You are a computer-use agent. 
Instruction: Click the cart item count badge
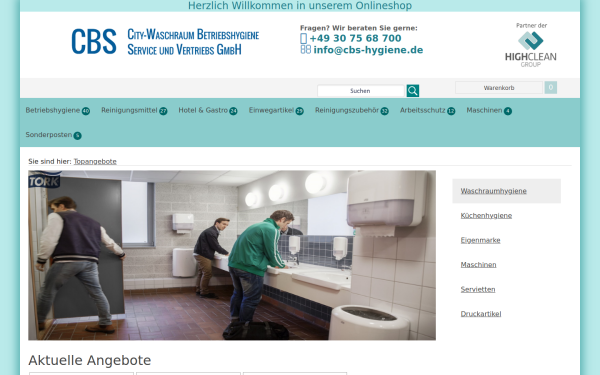click(551, 88)
